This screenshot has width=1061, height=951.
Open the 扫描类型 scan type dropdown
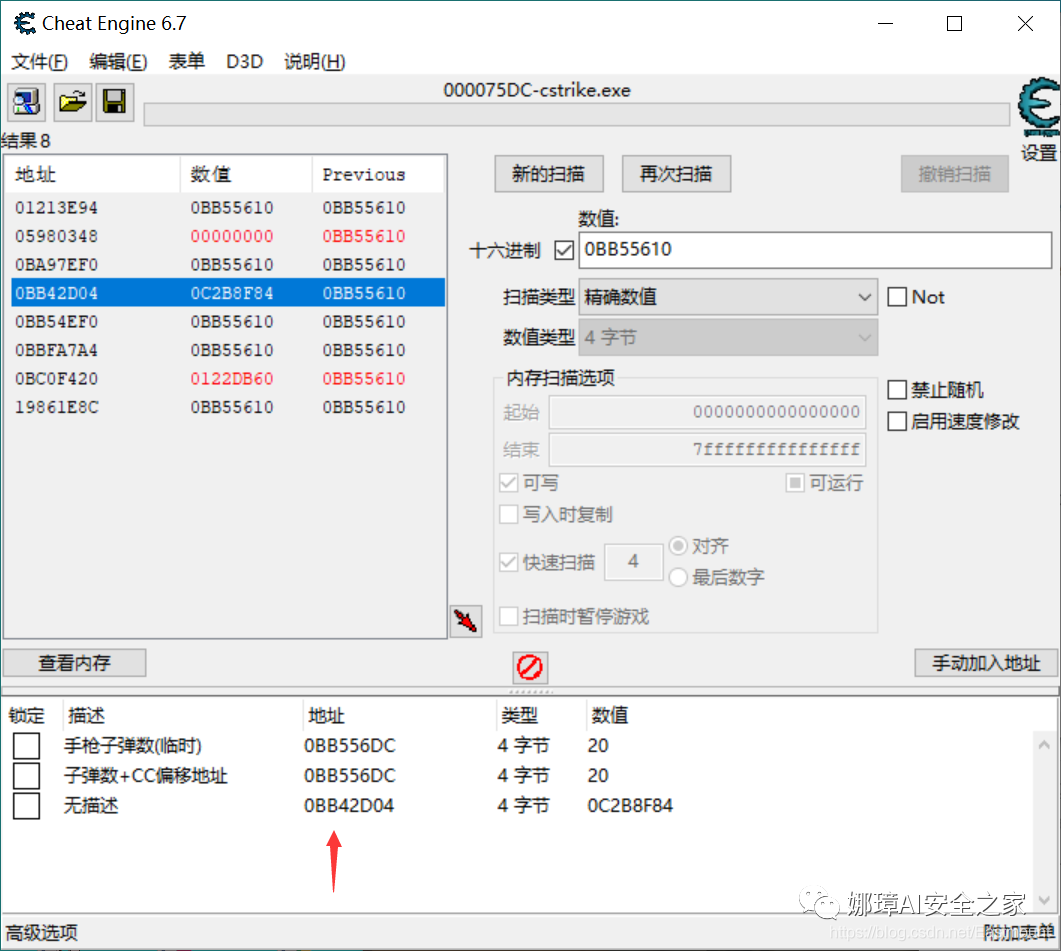(728, 296)
